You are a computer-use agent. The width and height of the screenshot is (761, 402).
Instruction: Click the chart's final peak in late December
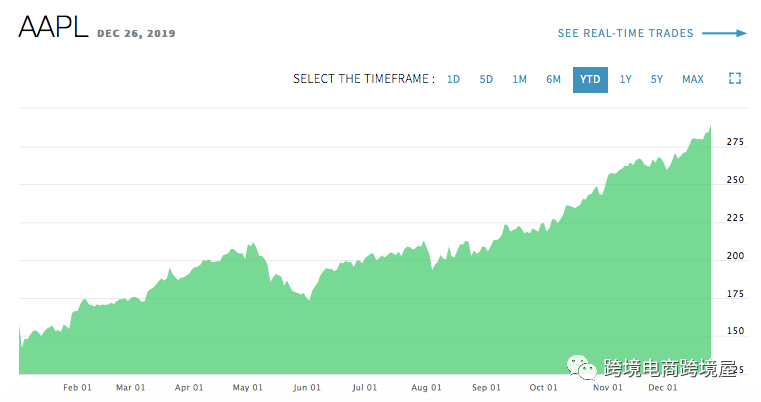pos(711,126)
